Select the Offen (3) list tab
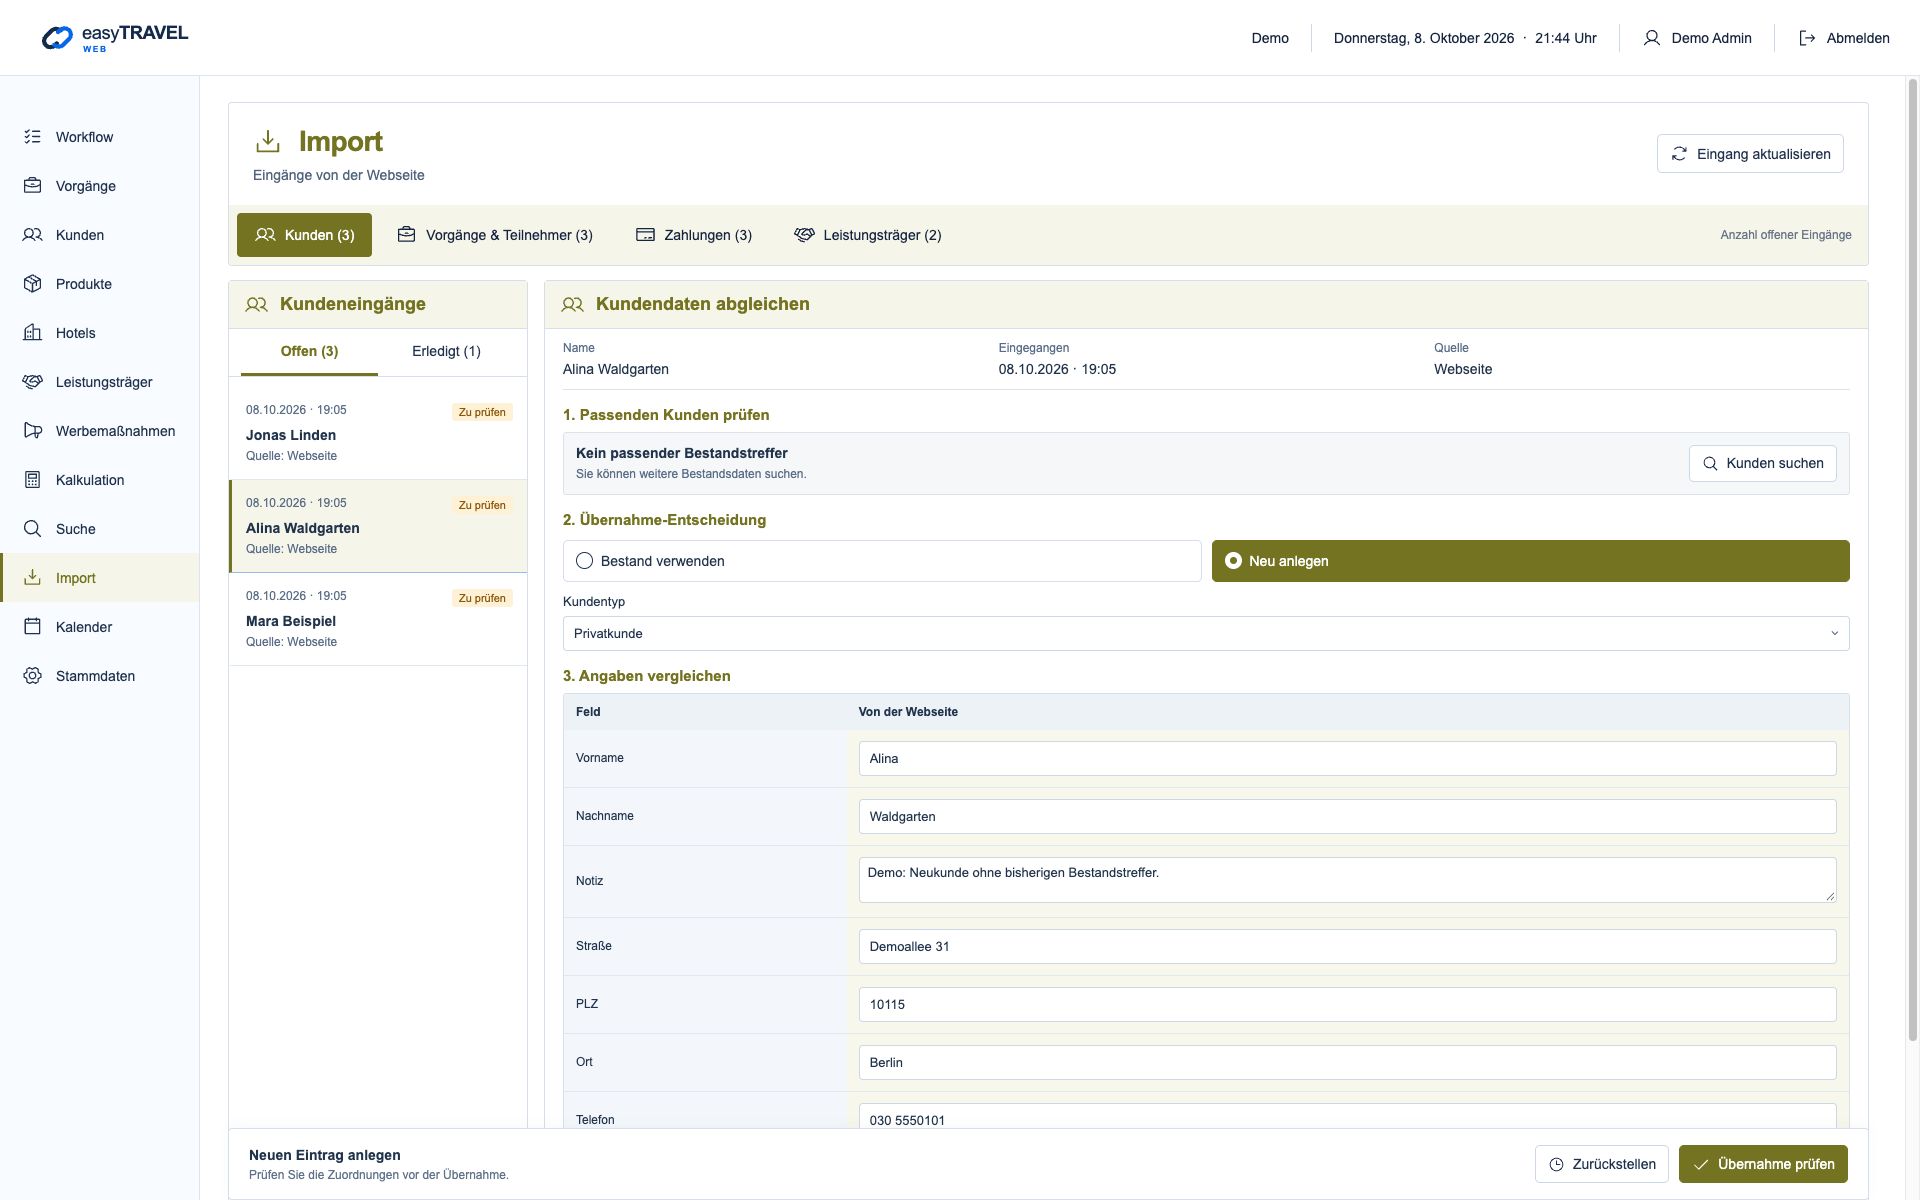Screen dimensions: 1920x1200 tap(309, 352)
